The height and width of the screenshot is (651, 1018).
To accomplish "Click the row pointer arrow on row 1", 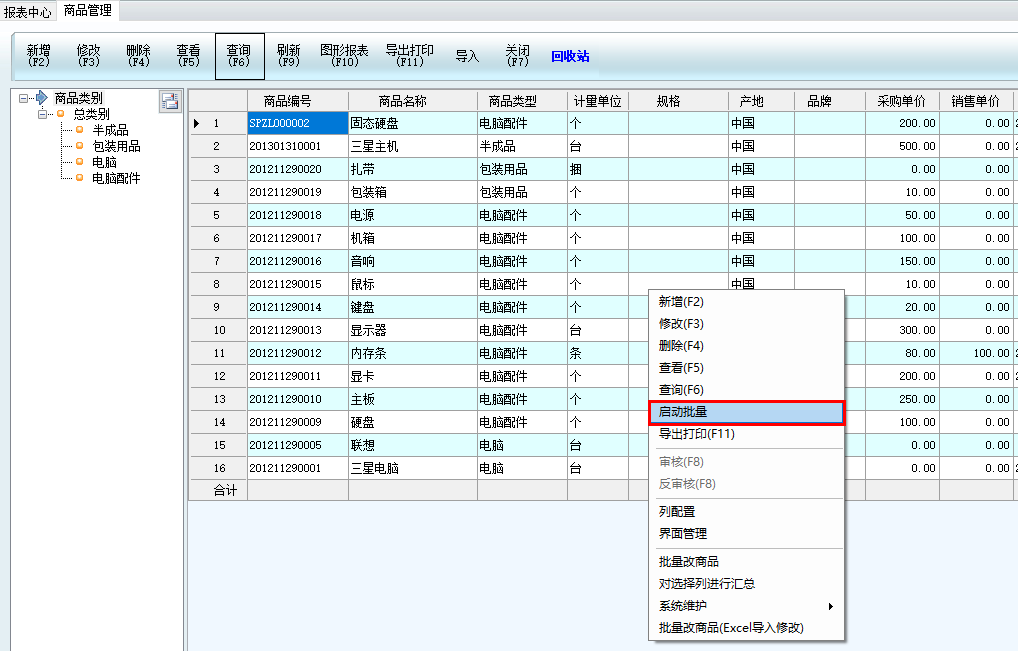I will (196, 123).
